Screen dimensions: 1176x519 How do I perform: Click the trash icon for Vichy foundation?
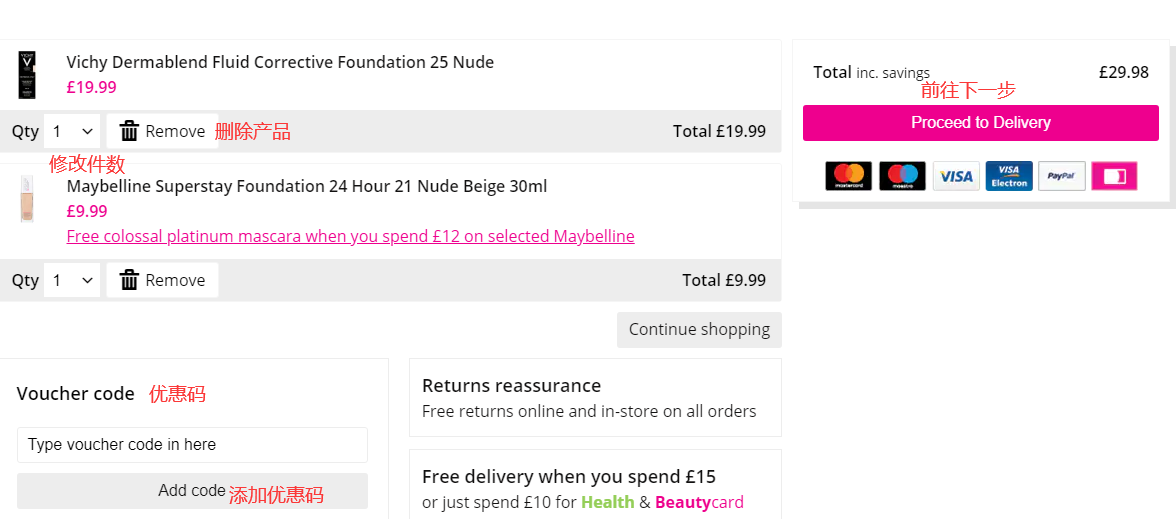pos(129,131)
